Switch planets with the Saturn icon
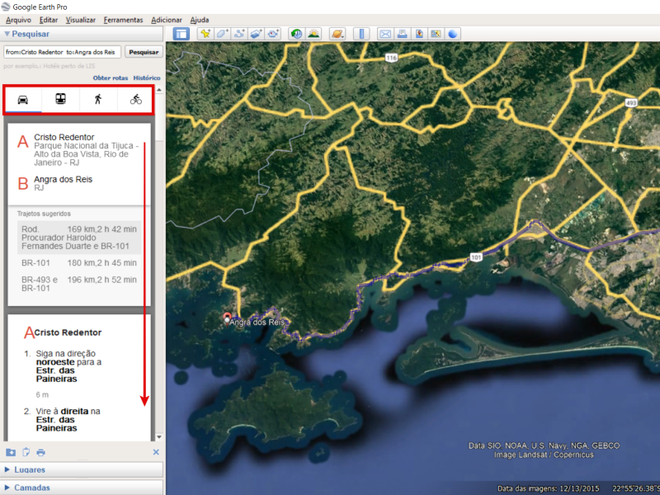This screenshot has height=495, width=660. click(338, 34)
